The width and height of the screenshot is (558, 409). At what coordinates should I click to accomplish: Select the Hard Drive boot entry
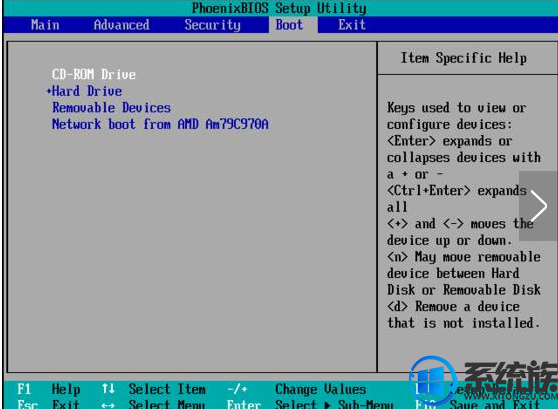87,91
